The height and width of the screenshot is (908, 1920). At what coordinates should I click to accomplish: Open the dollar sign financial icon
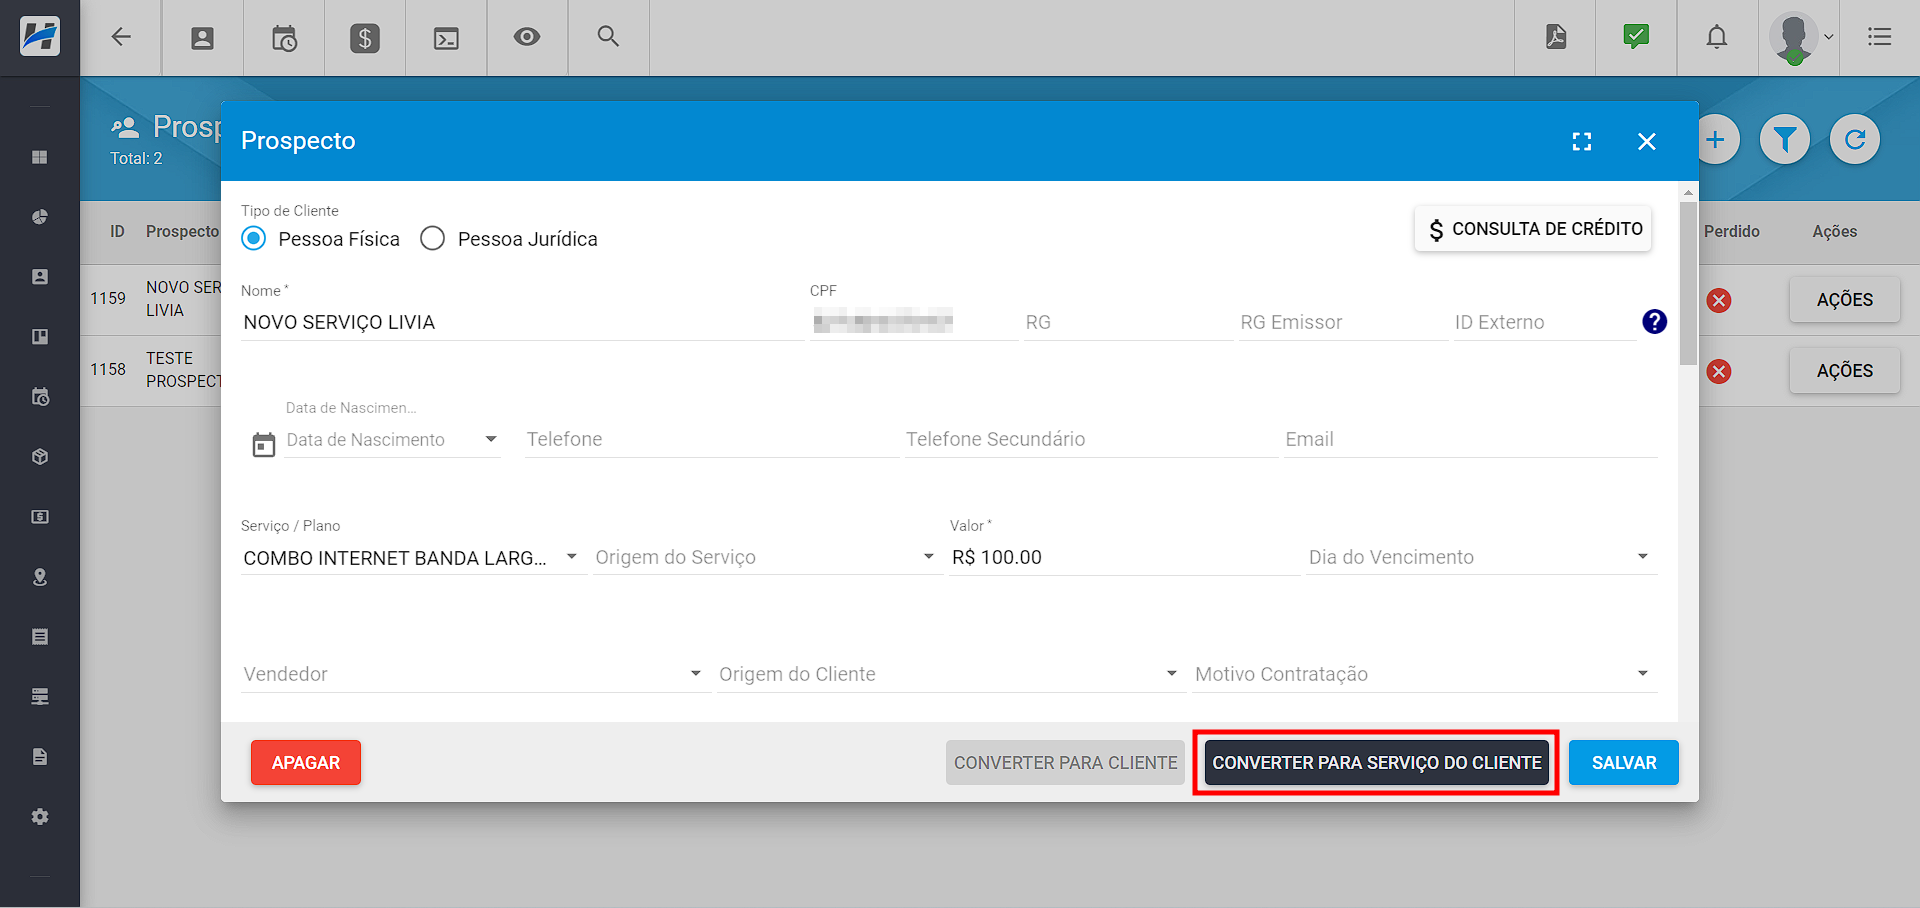click(x=364, y=38)
